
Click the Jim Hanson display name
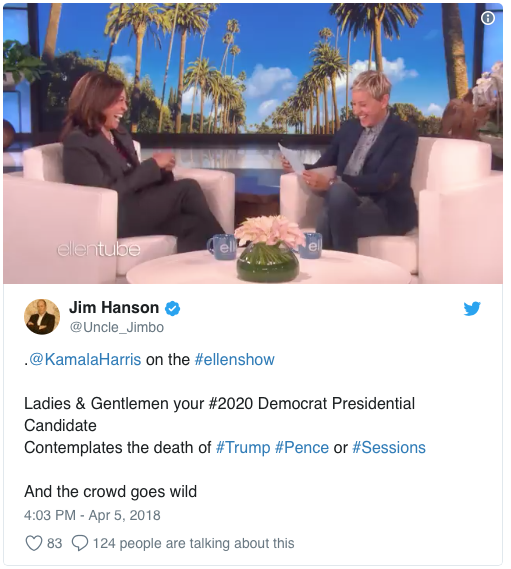[114, 308]
